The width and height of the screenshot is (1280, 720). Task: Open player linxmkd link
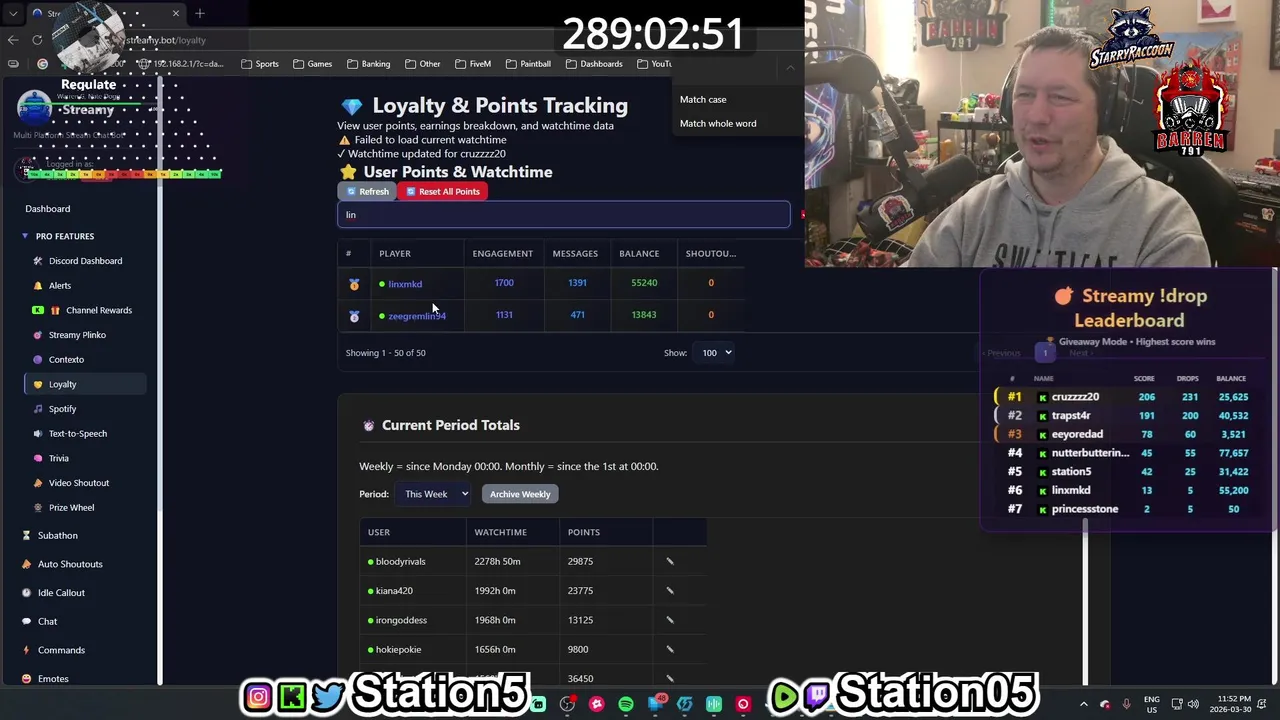(405, 284)
